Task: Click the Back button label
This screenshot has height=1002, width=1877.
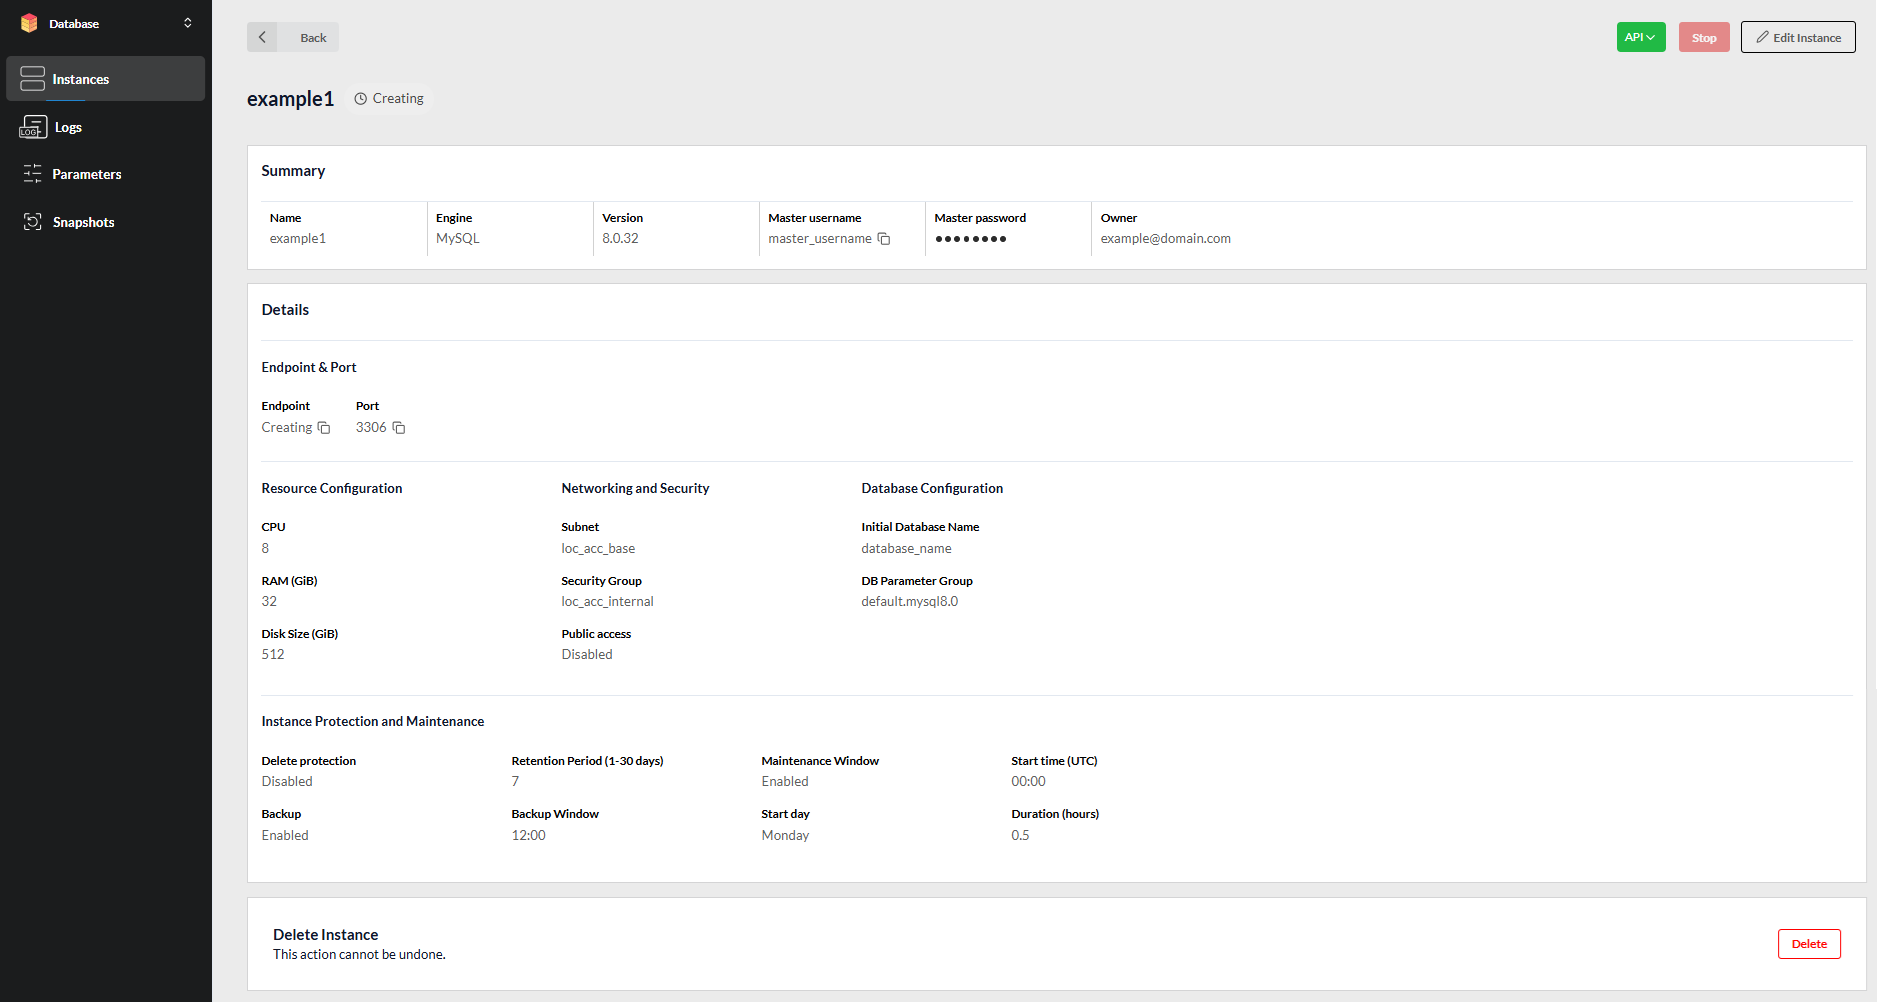Action: [313, 38]
